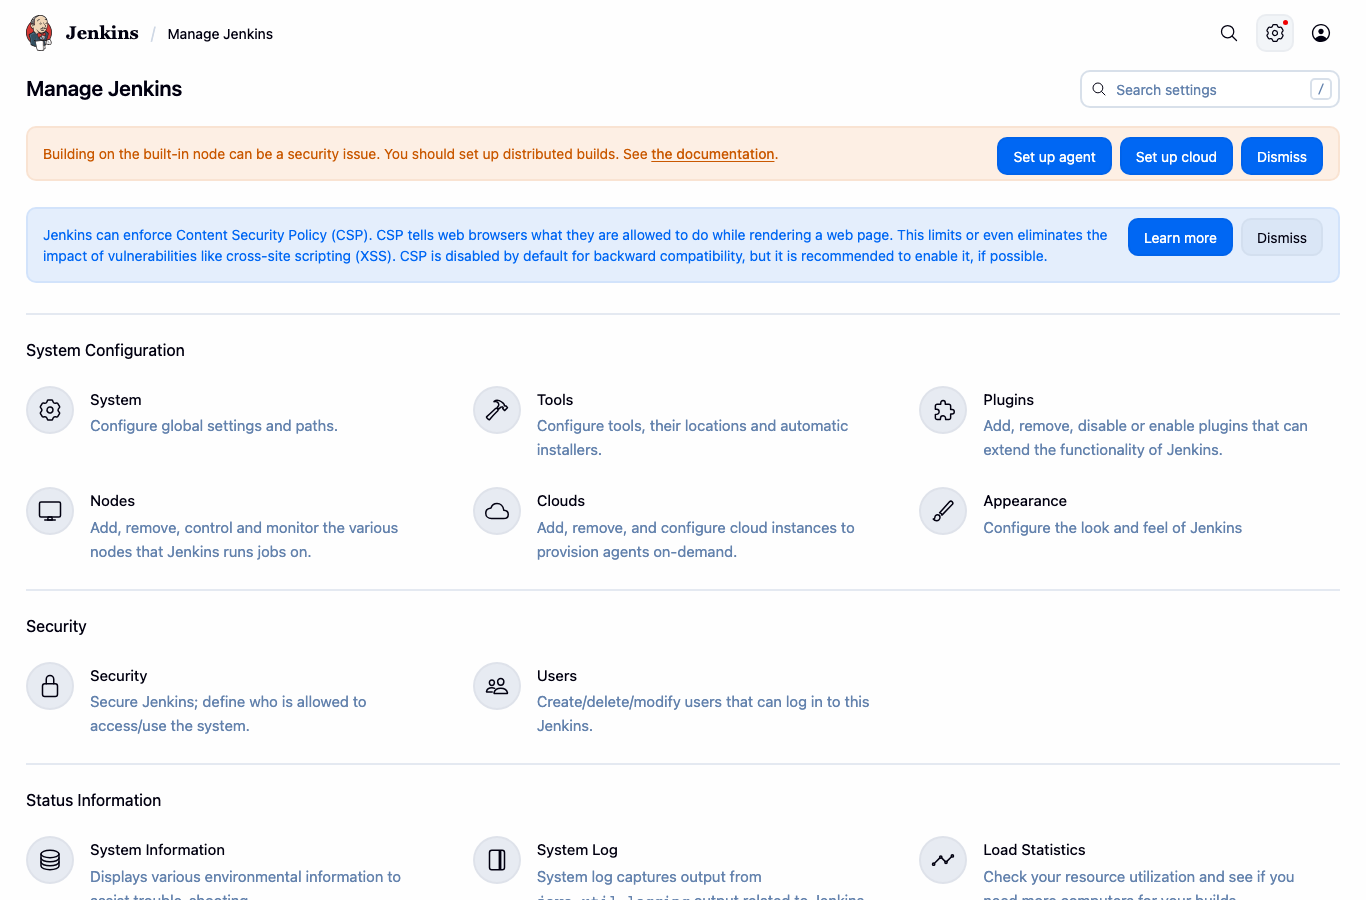
Task: Click the Manage Jenkins breadcrumb
Action: pos(220,34)
